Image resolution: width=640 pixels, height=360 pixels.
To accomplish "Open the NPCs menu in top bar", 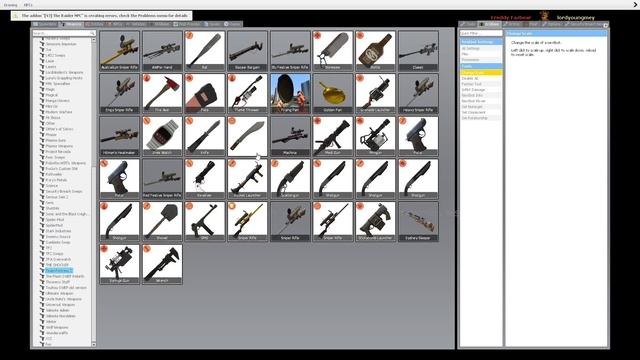I will pos(28,5).
